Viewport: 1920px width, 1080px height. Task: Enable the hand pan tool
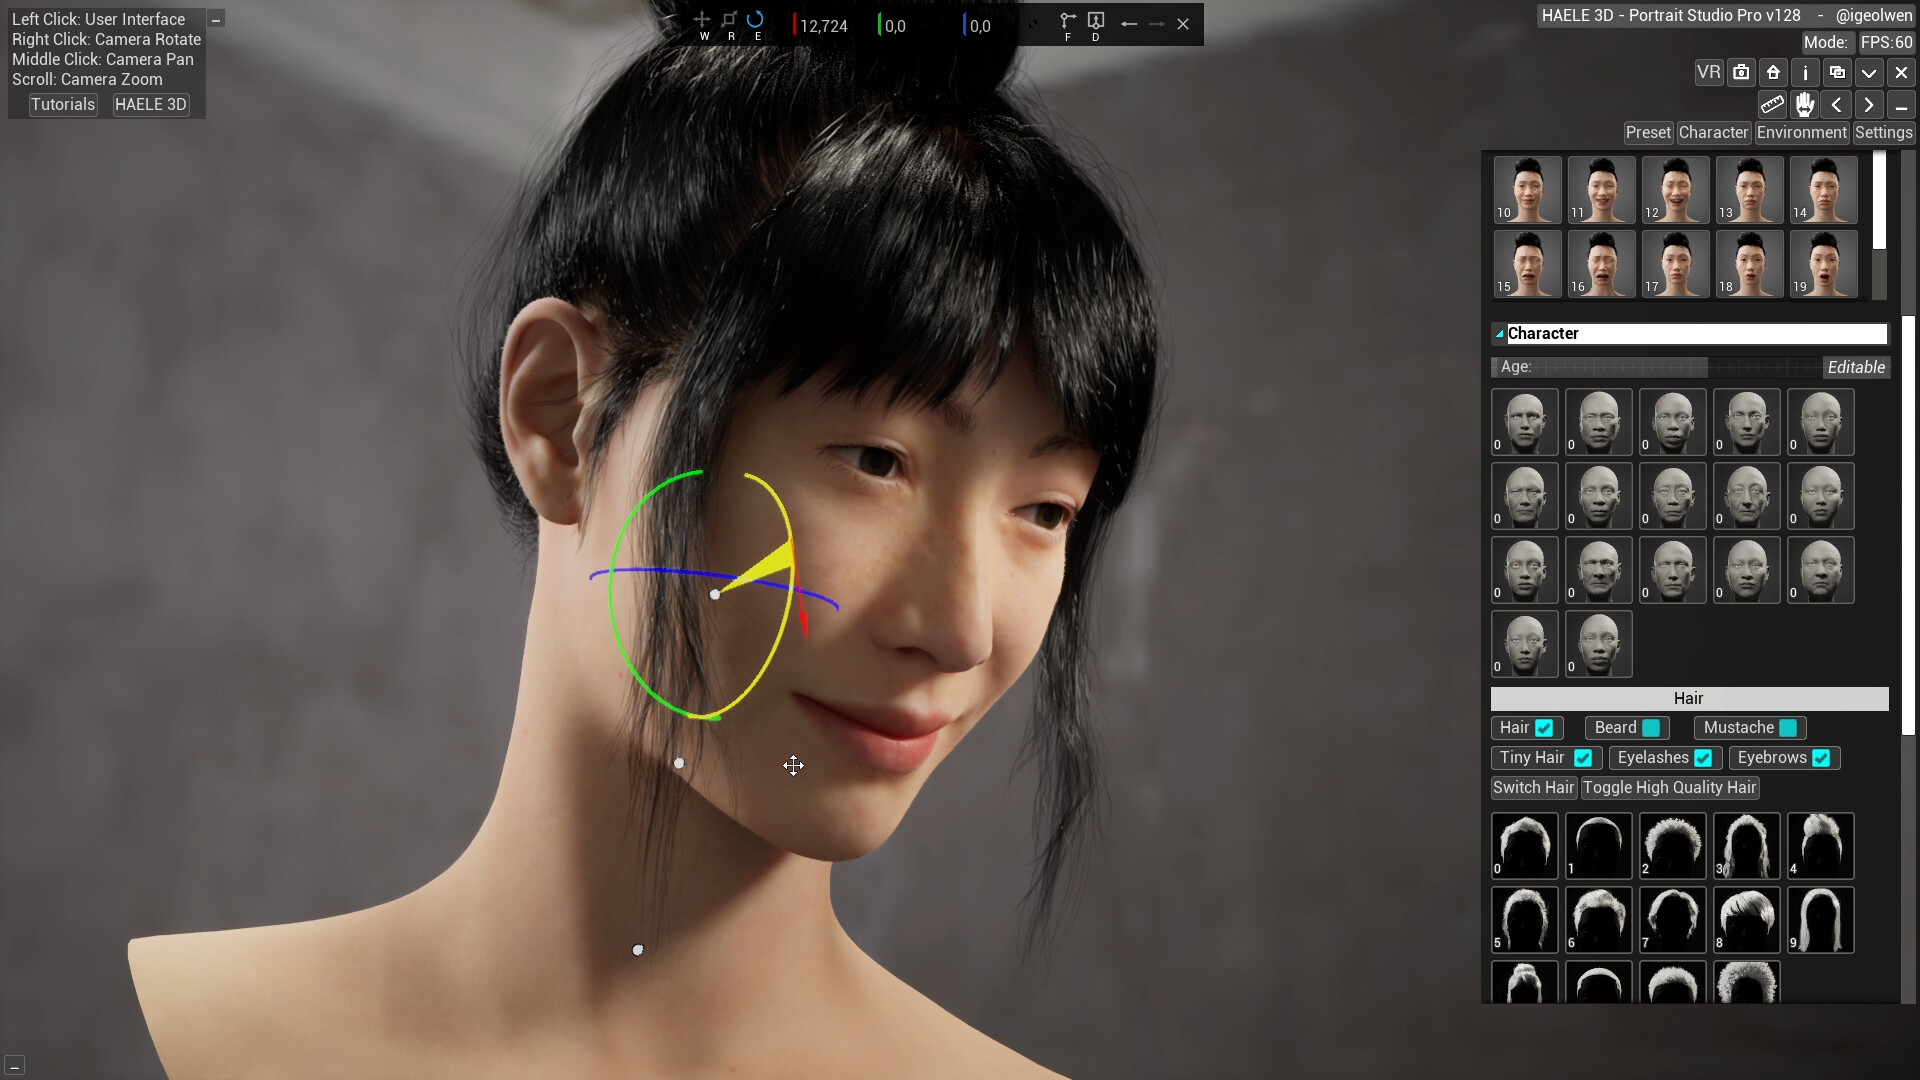(1804, 104)
